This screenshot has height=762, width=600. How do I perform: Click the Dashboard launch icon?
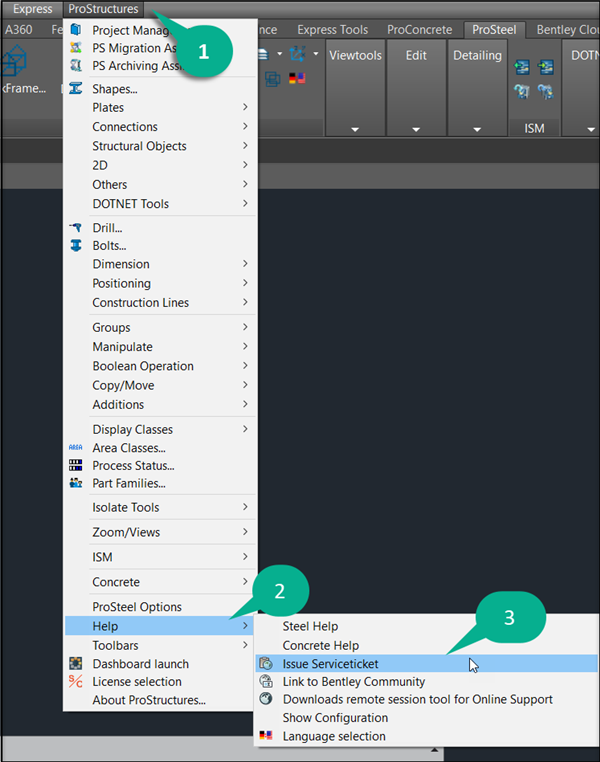[76, 663]
